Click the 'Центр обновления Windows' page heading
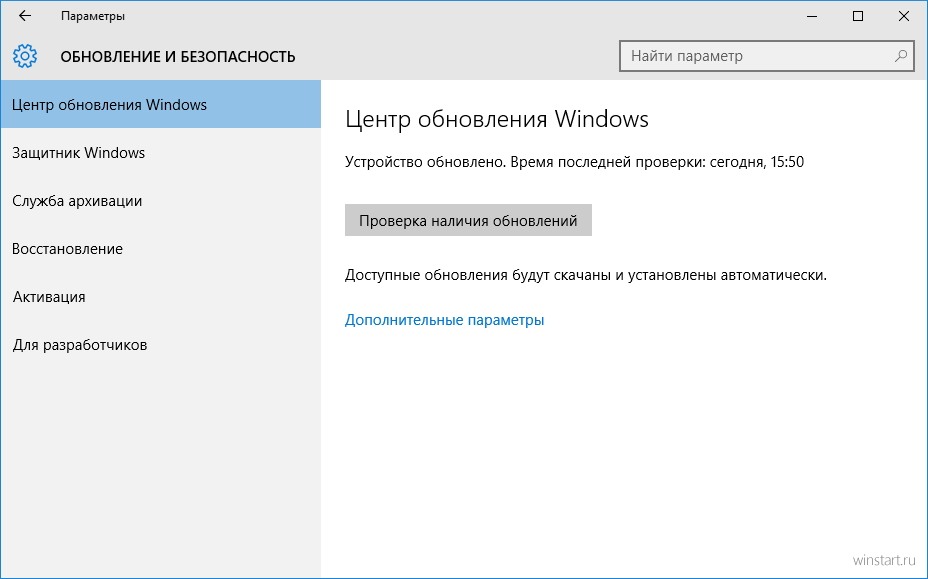928x579 pixels. pyautogui.click(x=497, y=119)
